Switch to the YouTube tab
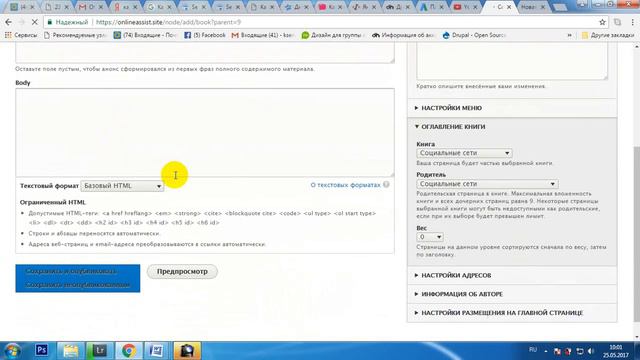This screenshot has height=360, width=640. [x=465, y=7]
